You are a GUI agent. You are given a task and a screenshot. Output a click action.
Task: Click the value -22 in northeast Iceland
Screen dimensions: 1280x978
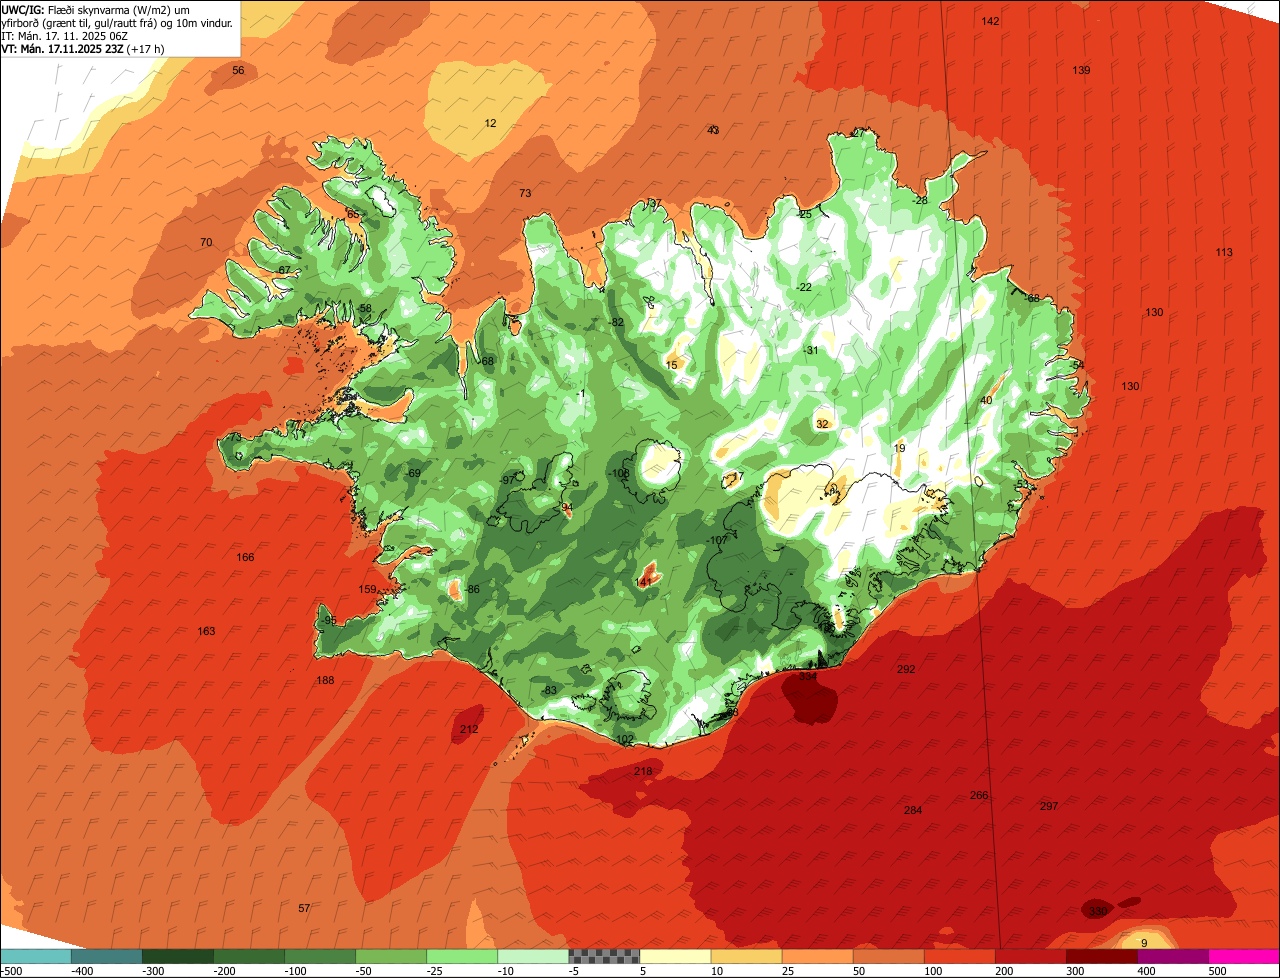(804, 287)
